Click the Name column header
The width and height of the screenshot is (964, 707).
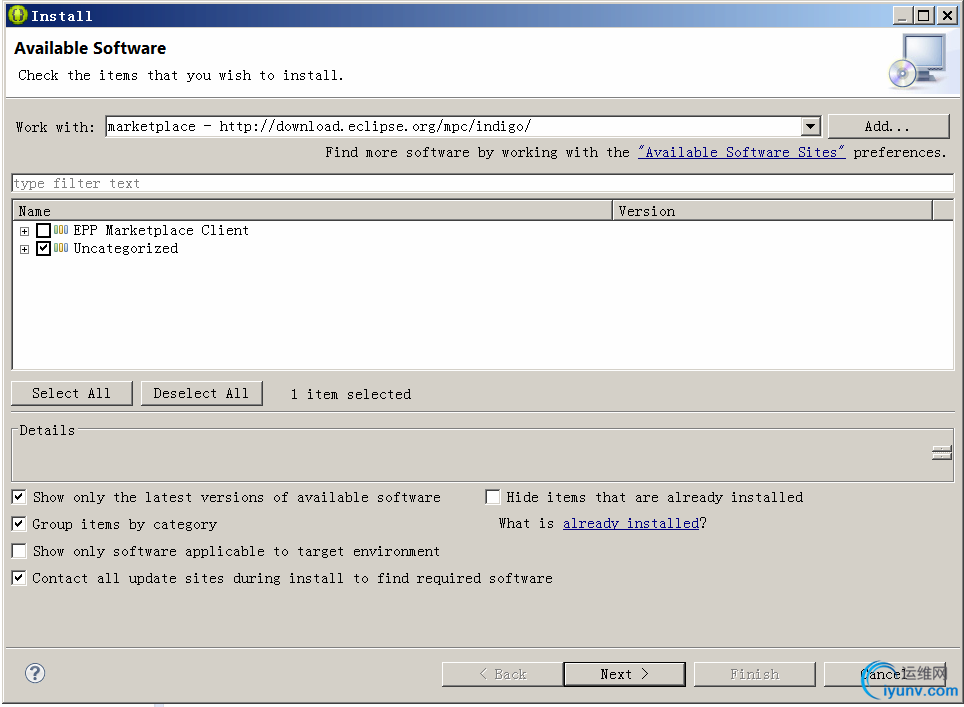point(312,211)
